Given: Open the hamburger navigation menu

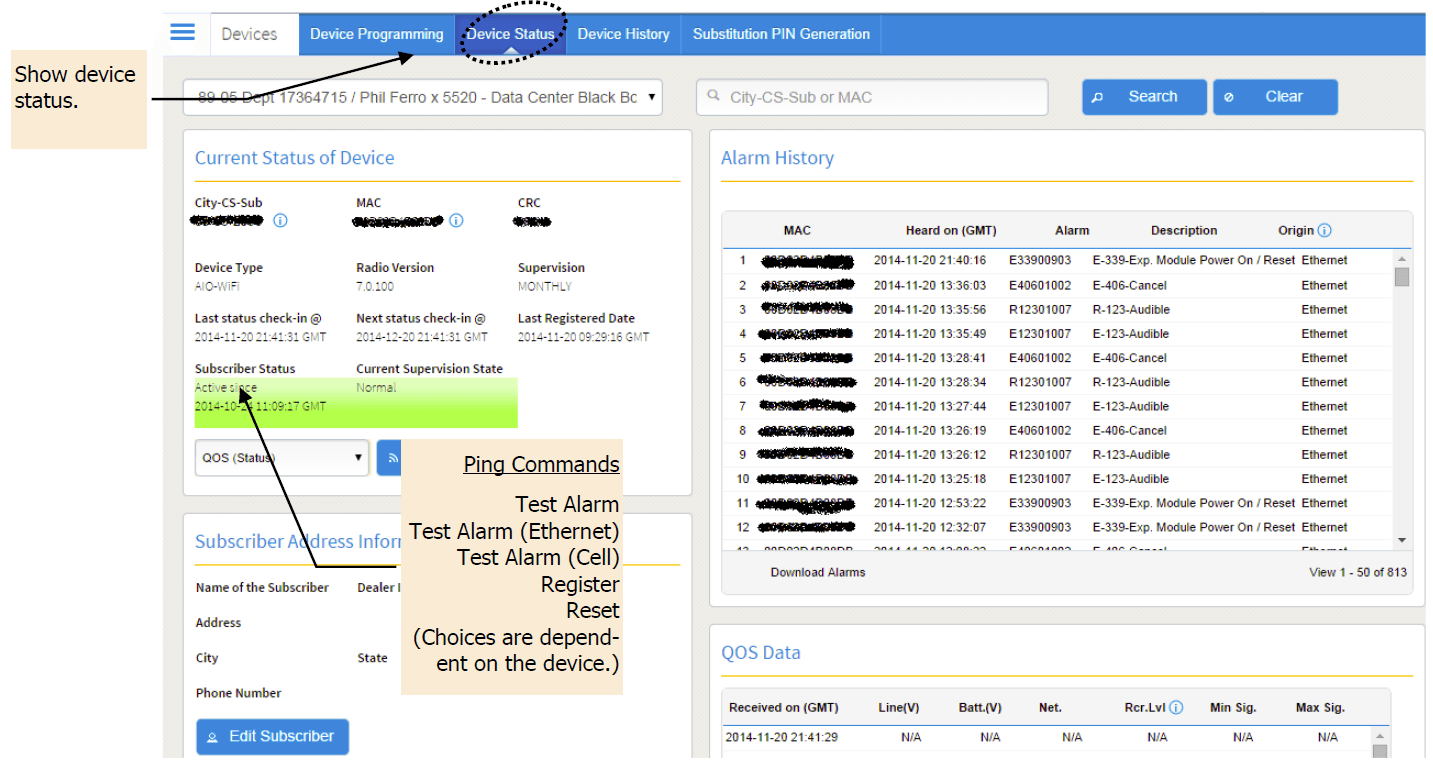Looking at the screenshot, I should (x=182, y=33).
